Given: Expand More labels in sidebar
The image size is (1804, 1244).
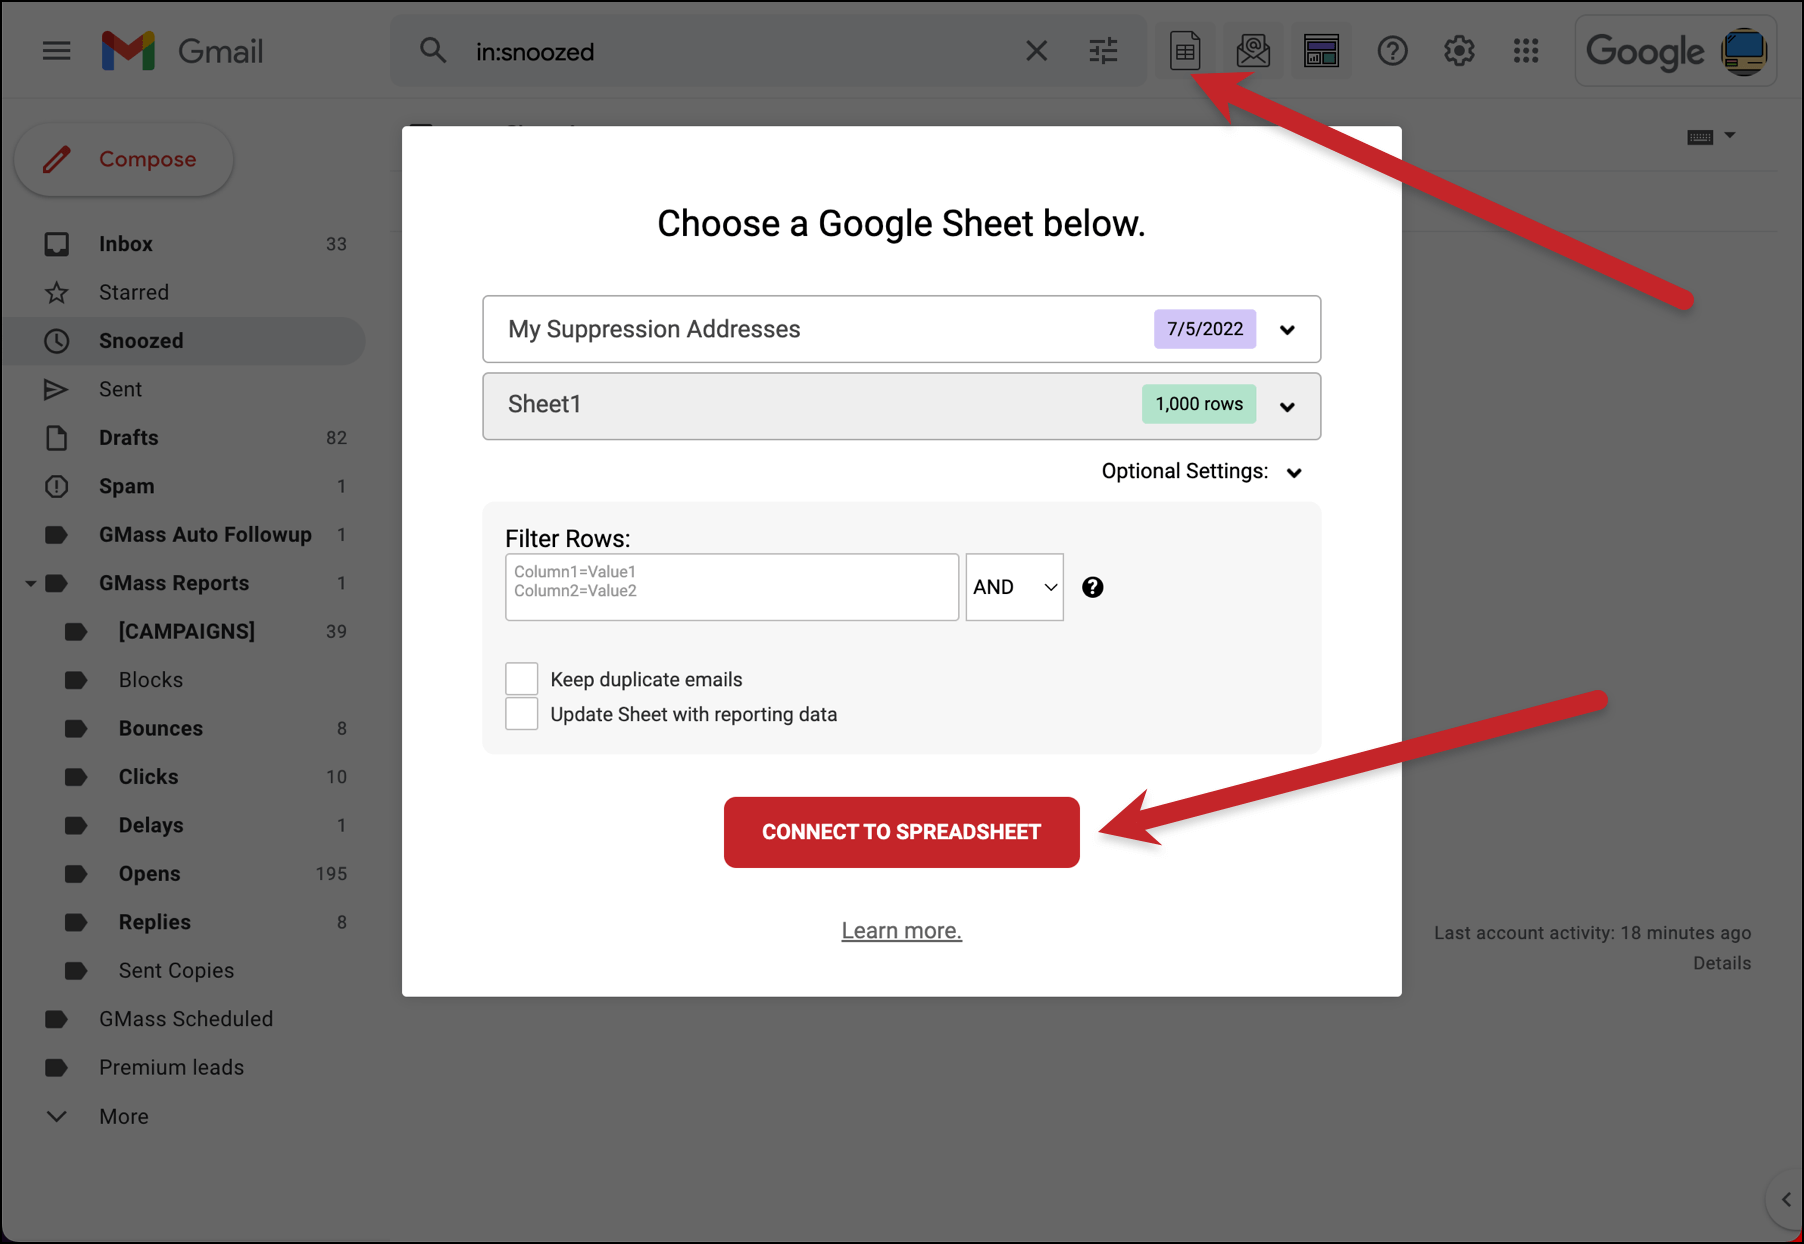Looking at the screenshot, I should point(184,1116).
